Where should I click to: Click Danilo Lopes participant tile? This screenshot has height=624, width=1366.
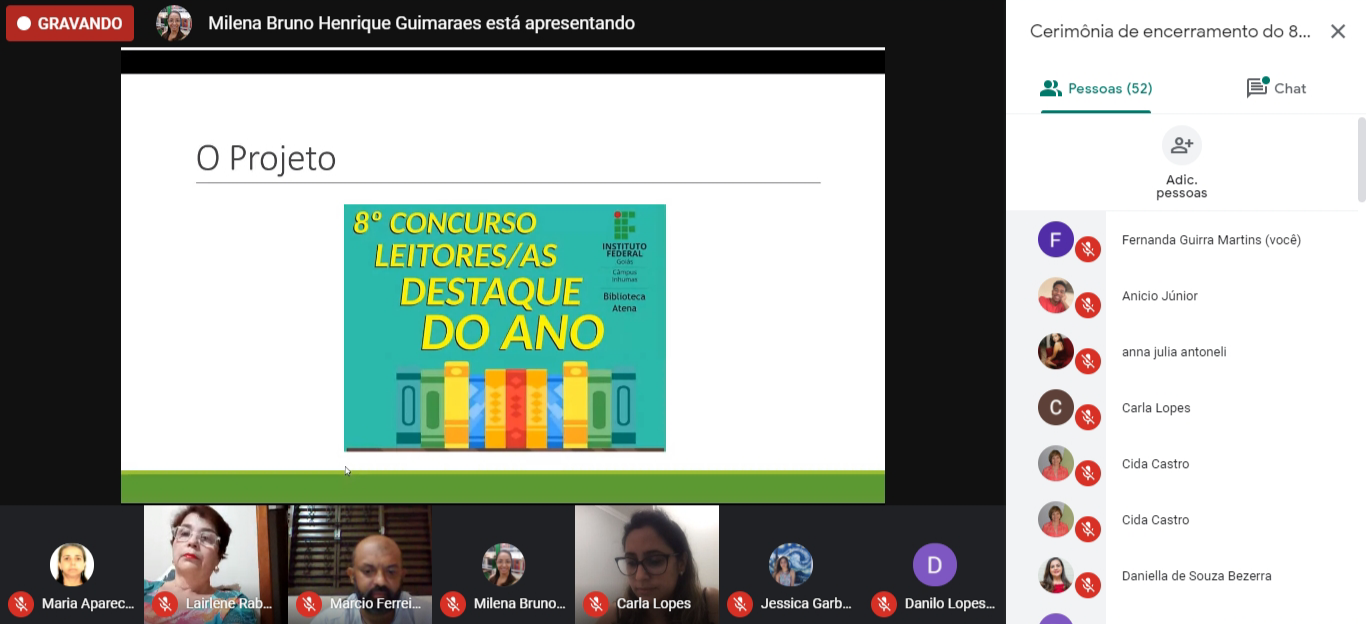point(934,565)
